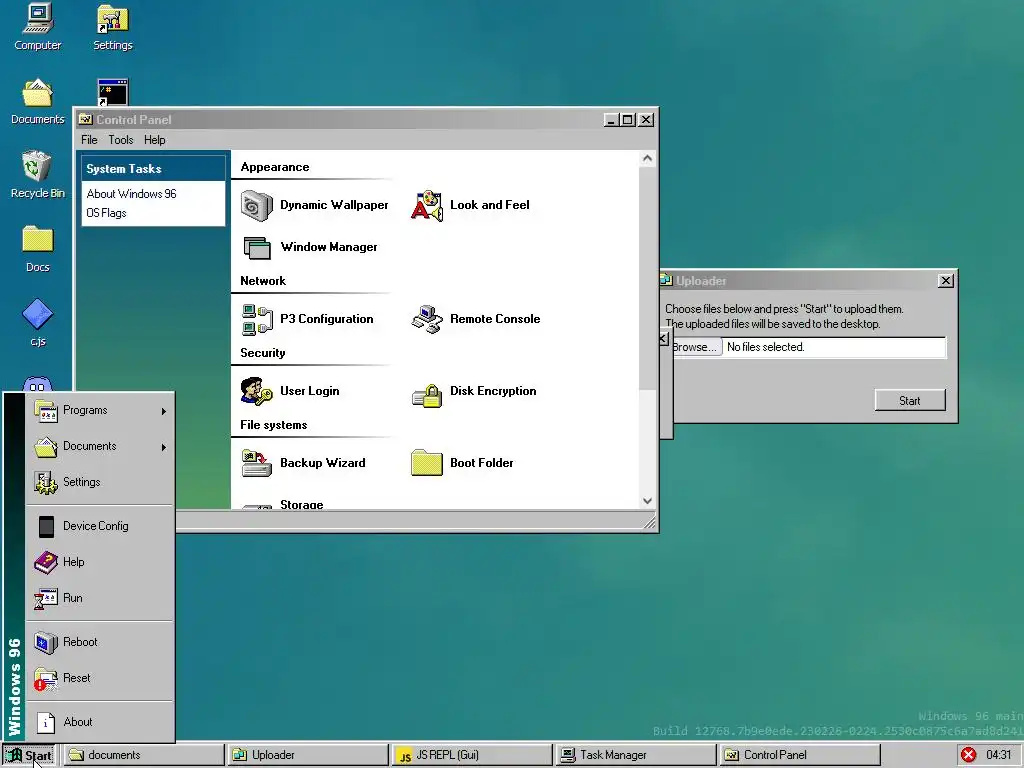The width and height of the screenshot is (1024, 768).
Task: Choose Run in the Start menu
Action: point(100,598)
